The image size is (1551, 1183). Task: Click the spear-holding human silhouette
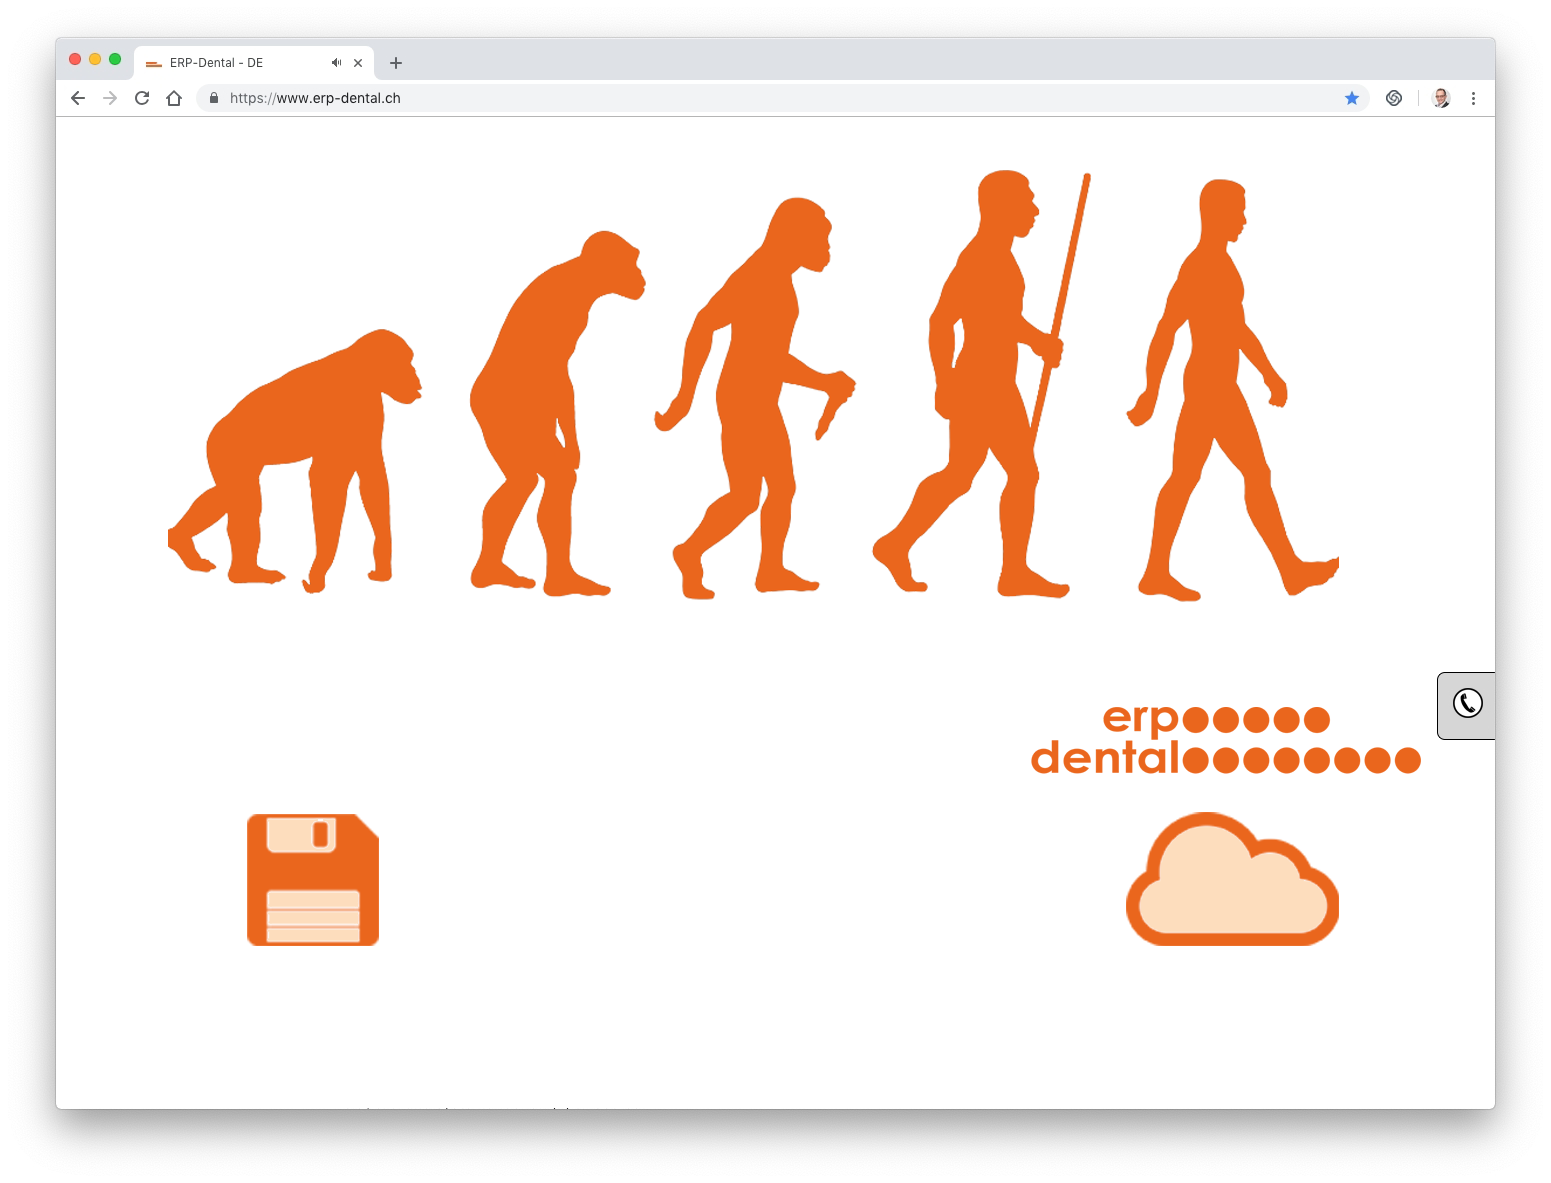pos(981,384)
